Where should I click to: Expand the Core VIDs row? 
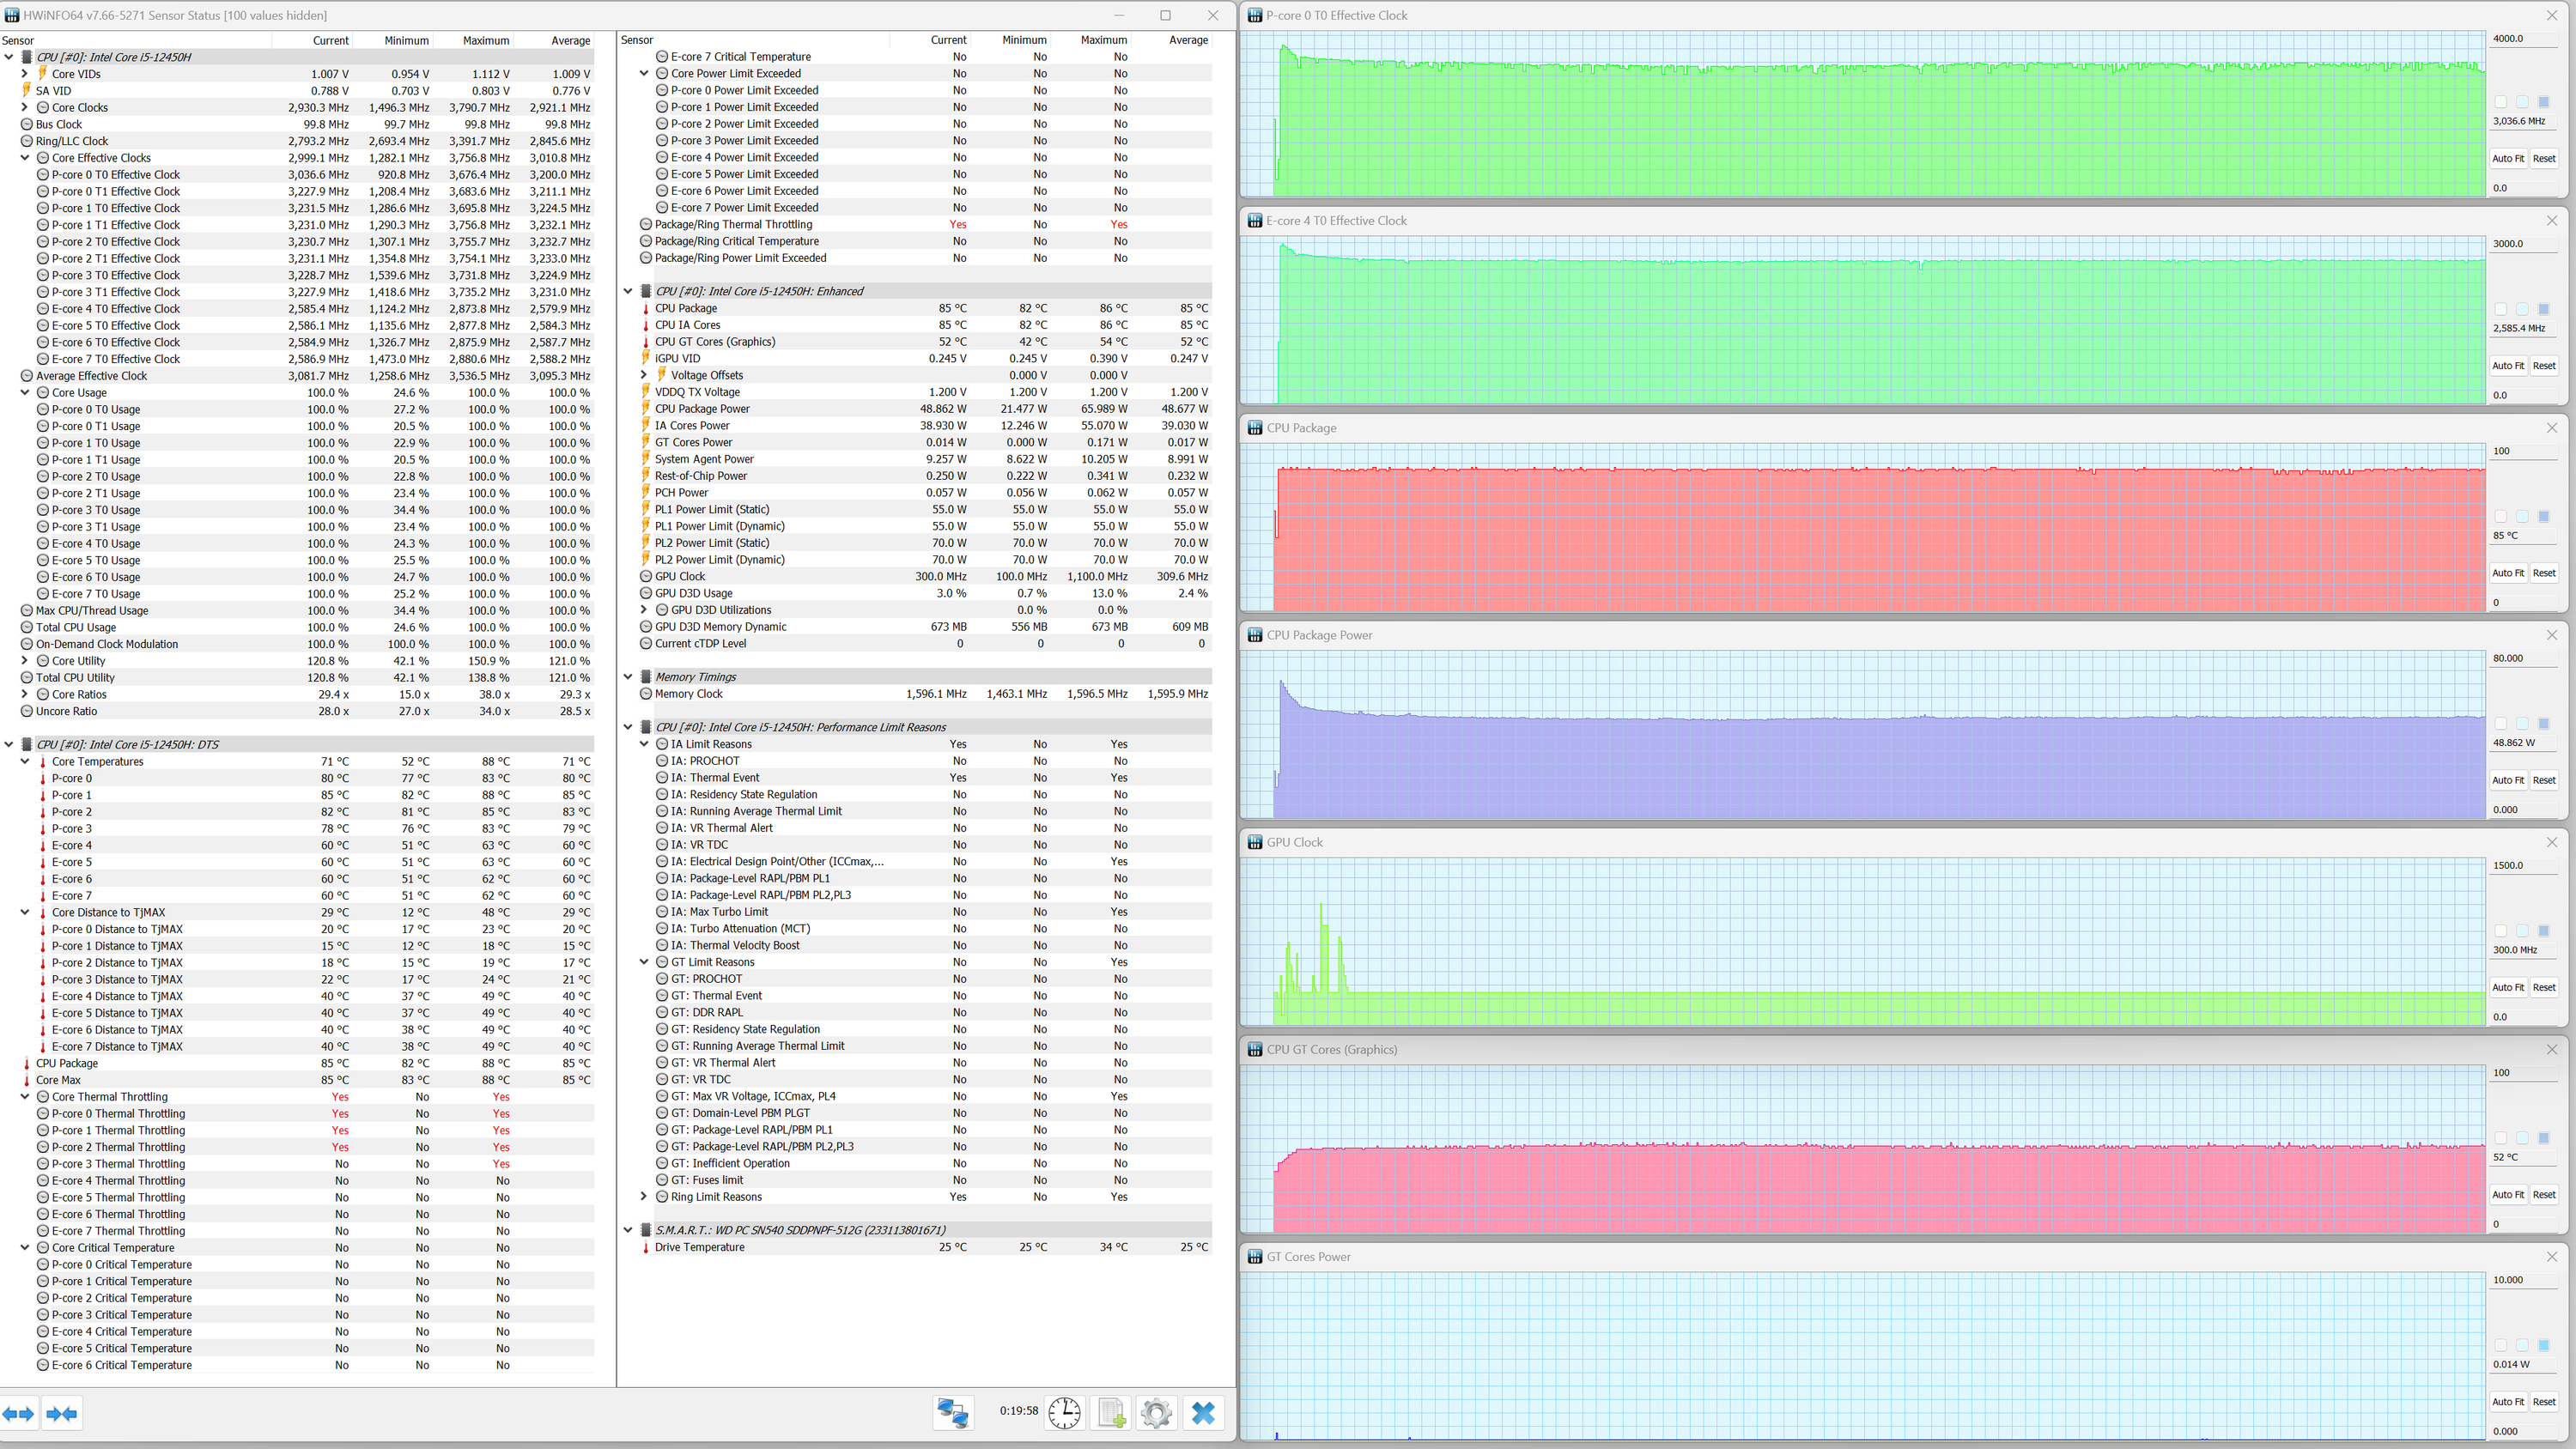(25, 74)
